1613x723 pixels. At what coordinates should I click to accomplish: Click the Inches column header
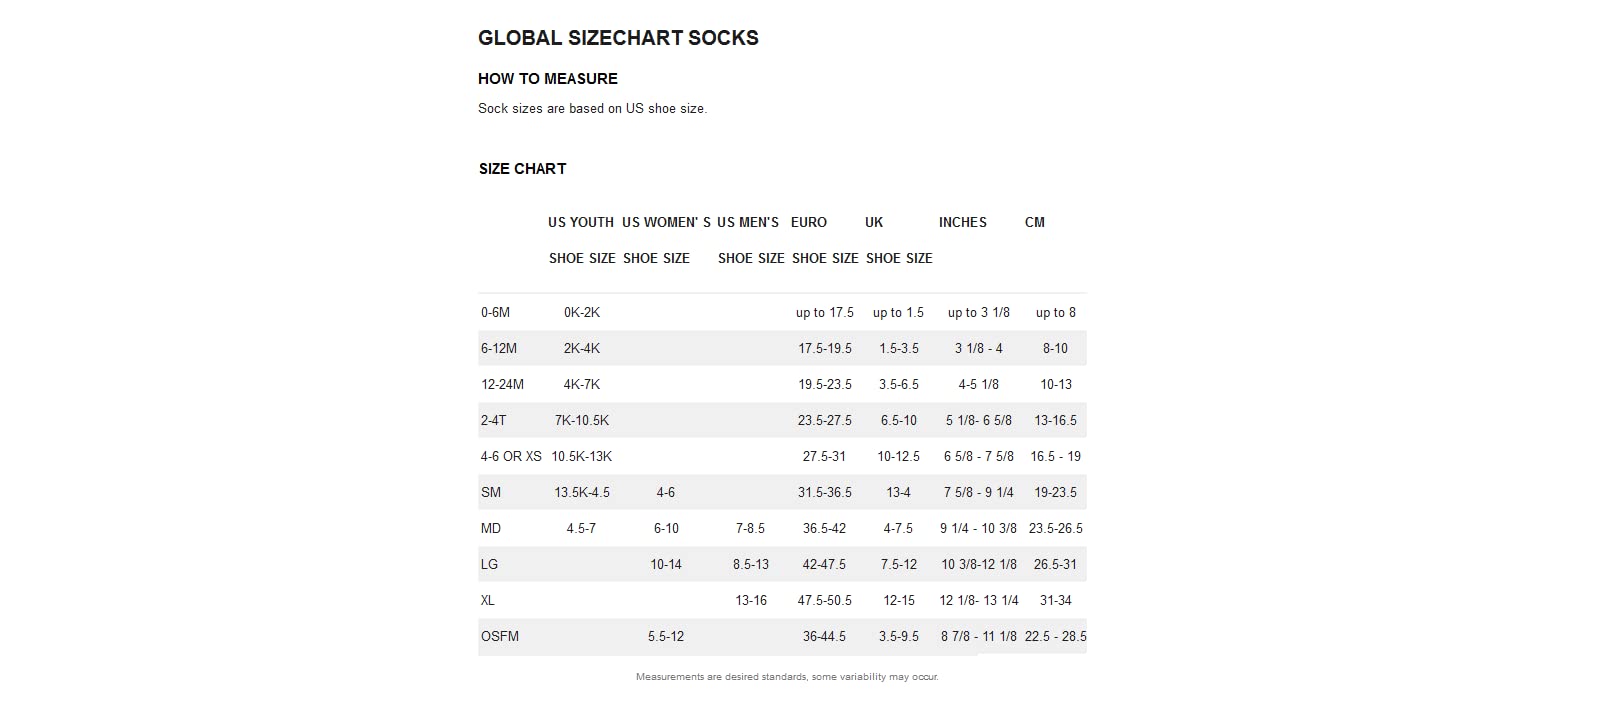coord(962,223)
